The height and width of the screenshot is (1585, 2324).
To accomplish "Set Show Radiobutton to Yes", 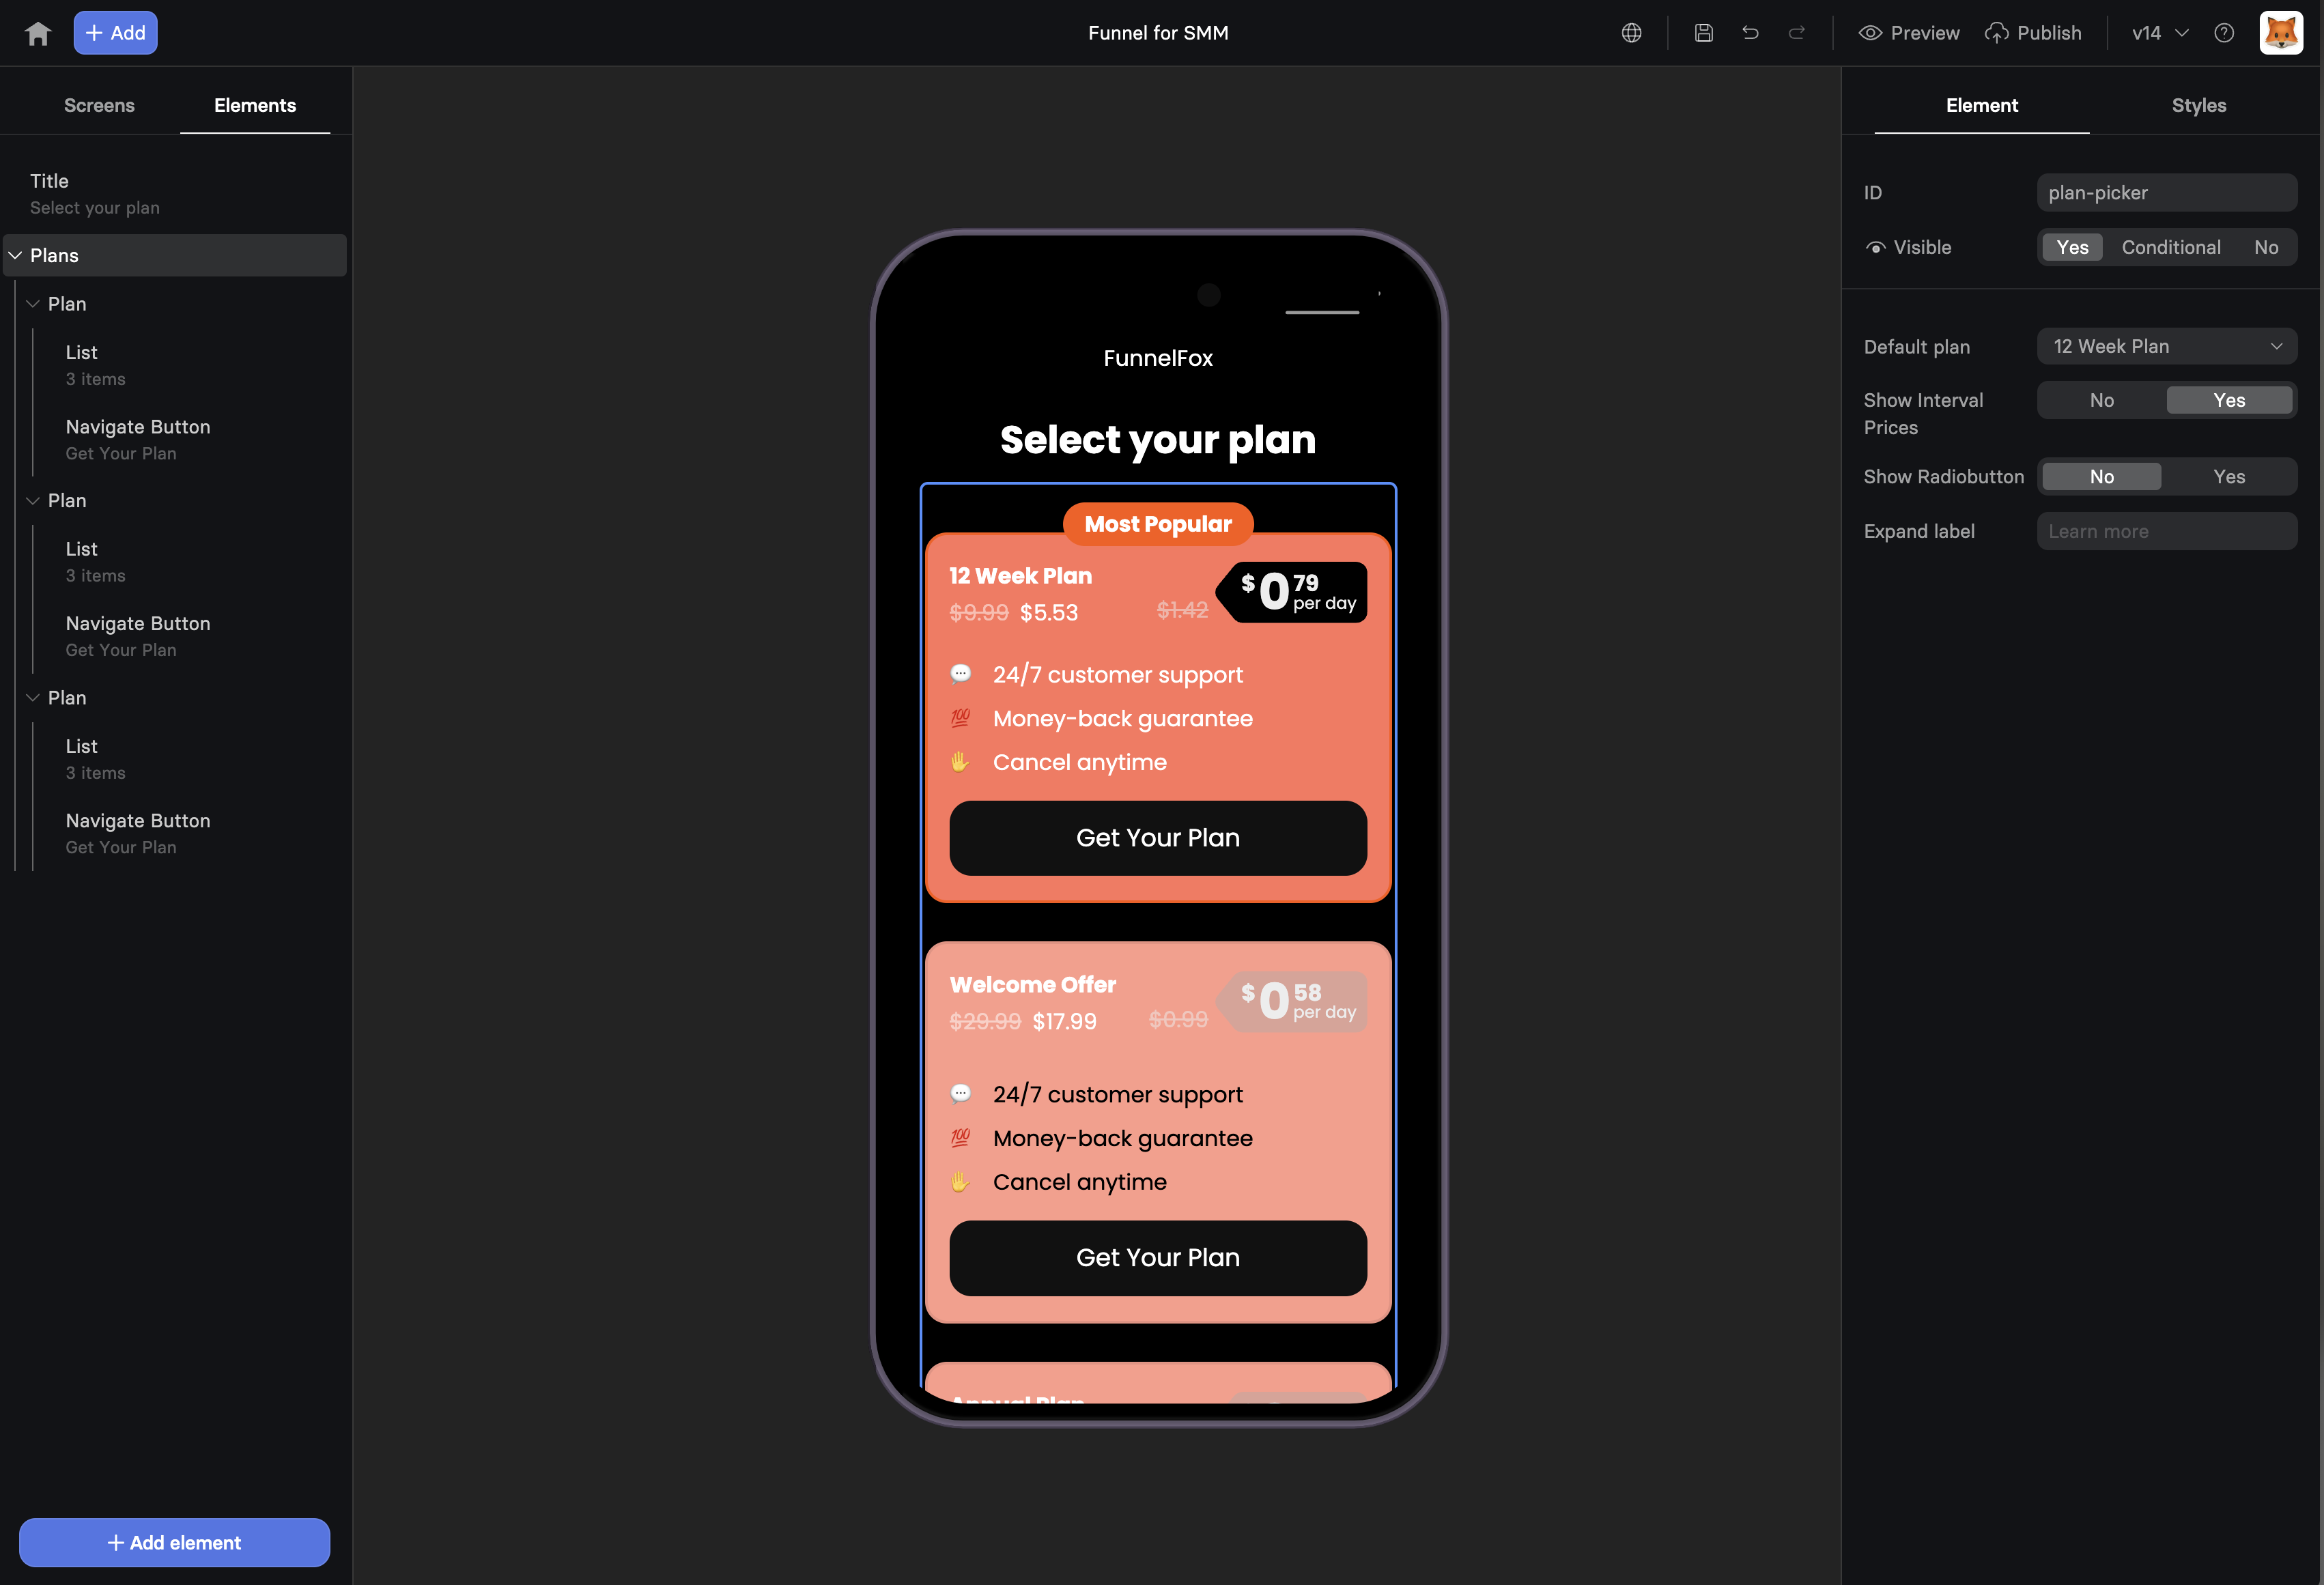I will pyautogui.click(x=2229, y=477).
